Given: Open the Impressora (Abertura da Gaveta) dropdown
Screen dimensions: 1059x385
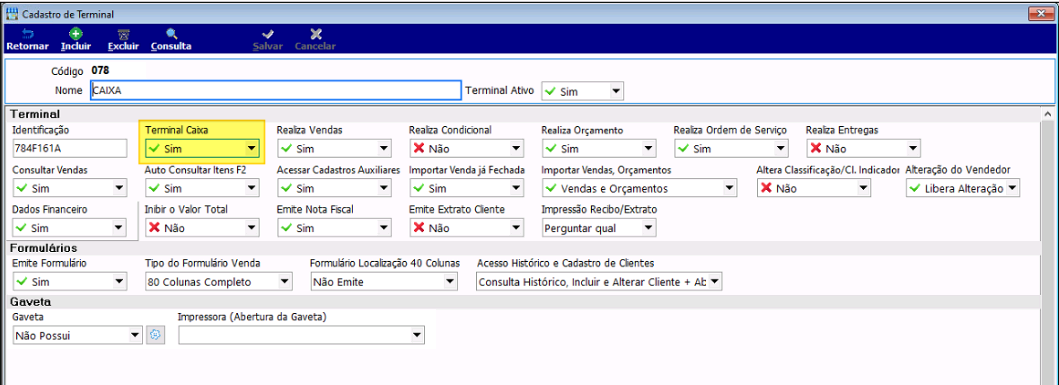Looking at the screenshot, I should (301, 335).
